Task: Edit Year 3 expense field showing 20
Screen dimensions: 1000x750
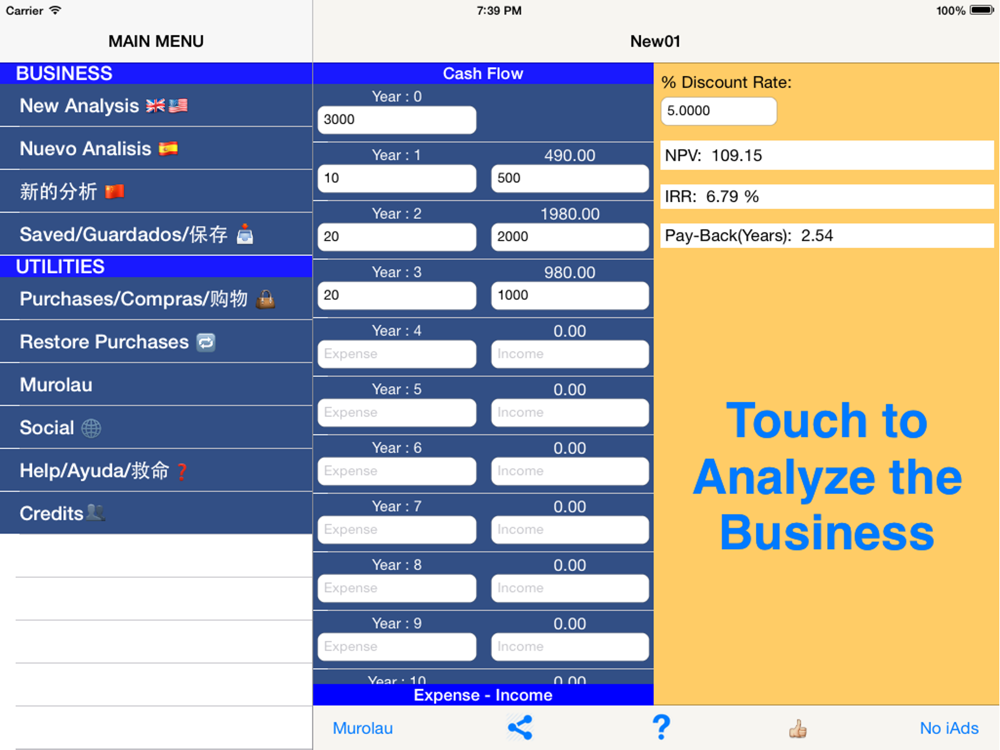Action: pos(397,295)
